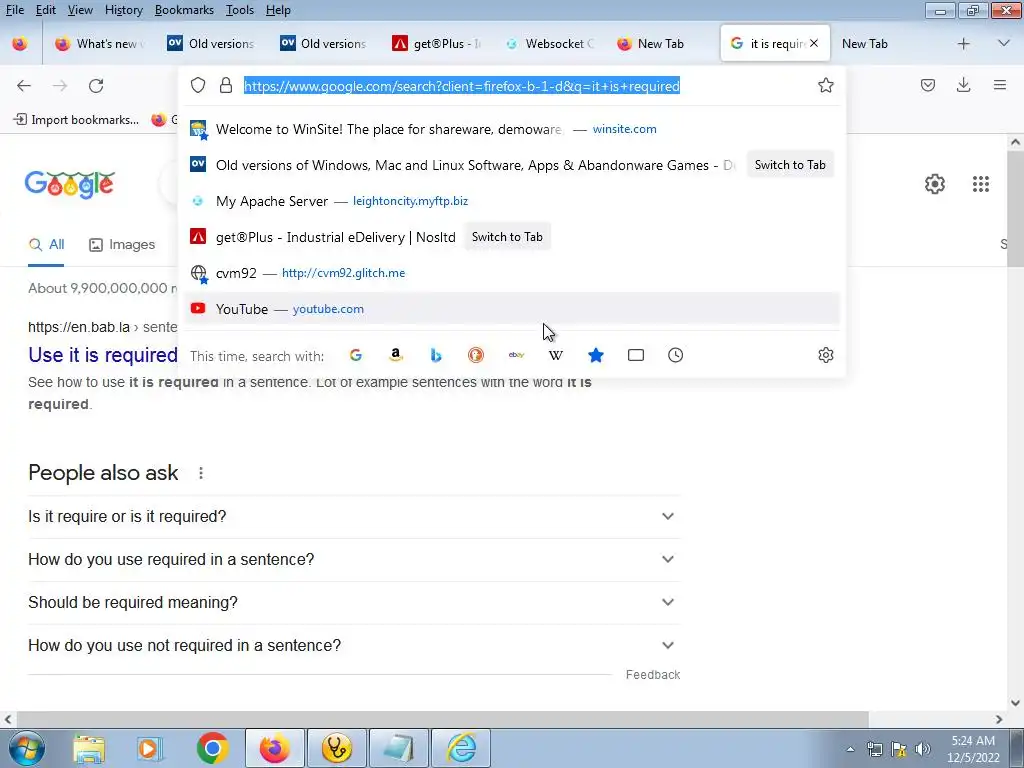Open the History menu
The image size is (1024, 768).
[x=123, y=10]
